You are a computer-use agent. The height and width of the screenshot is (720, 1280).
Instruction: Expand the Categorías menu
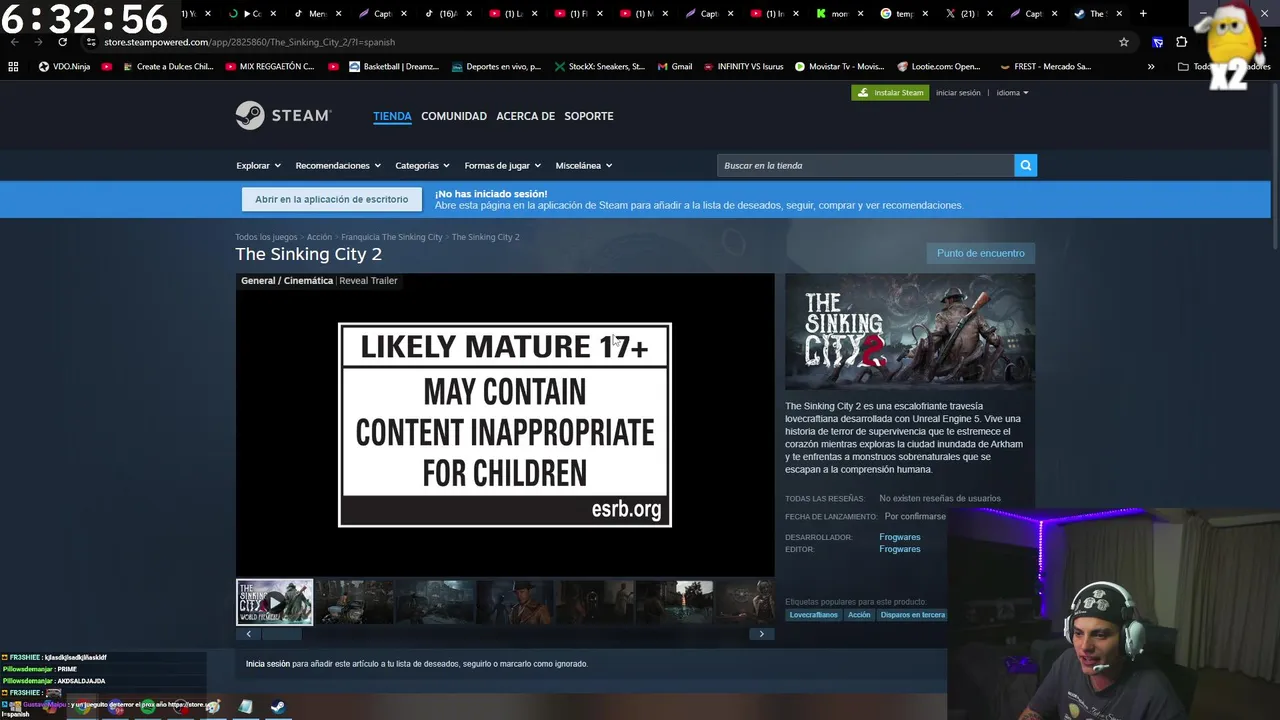(422, 165)
